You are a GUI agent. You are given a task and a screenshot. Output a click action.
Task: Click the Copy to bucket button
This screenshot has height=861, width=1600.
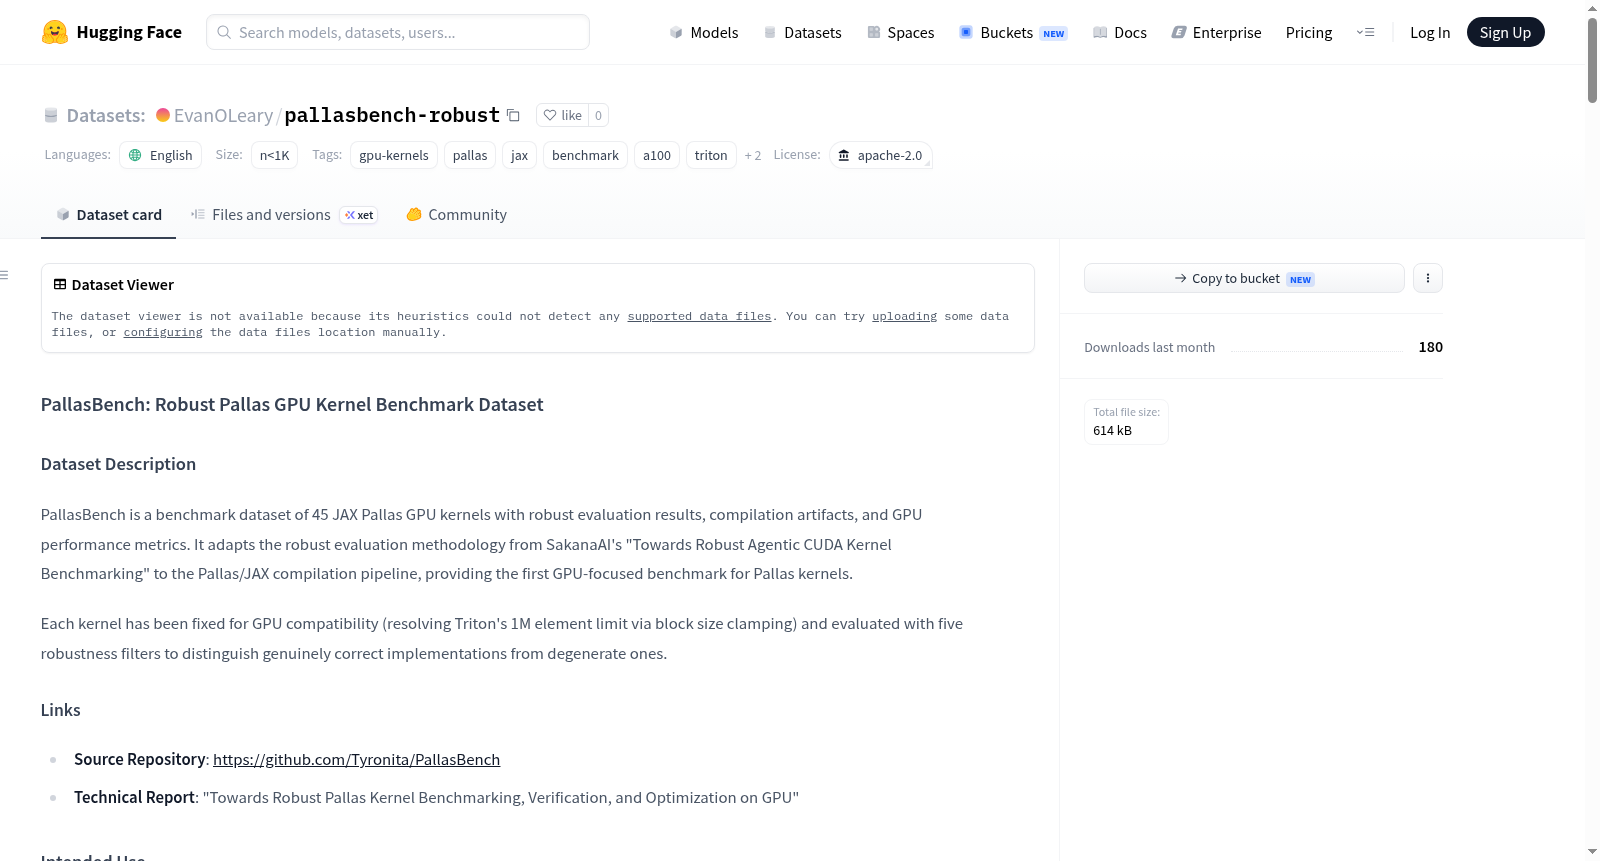click(1244, 278)
